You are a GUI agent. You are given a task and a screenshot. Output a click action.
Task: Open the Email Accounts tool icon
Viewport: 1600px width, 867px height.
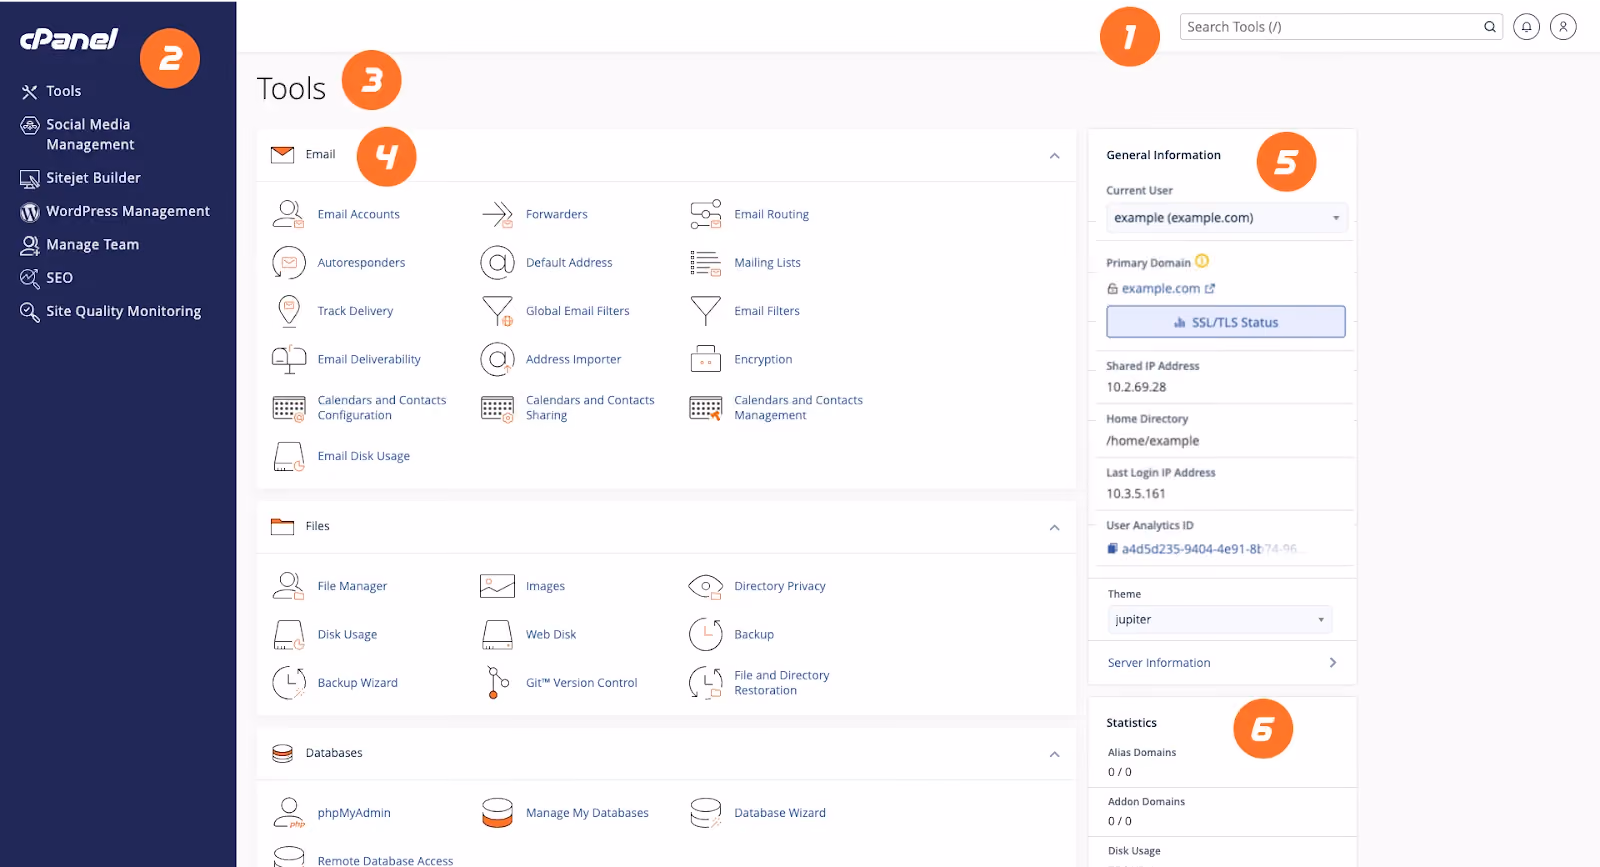pyautogui.click(x=289, y=214)
